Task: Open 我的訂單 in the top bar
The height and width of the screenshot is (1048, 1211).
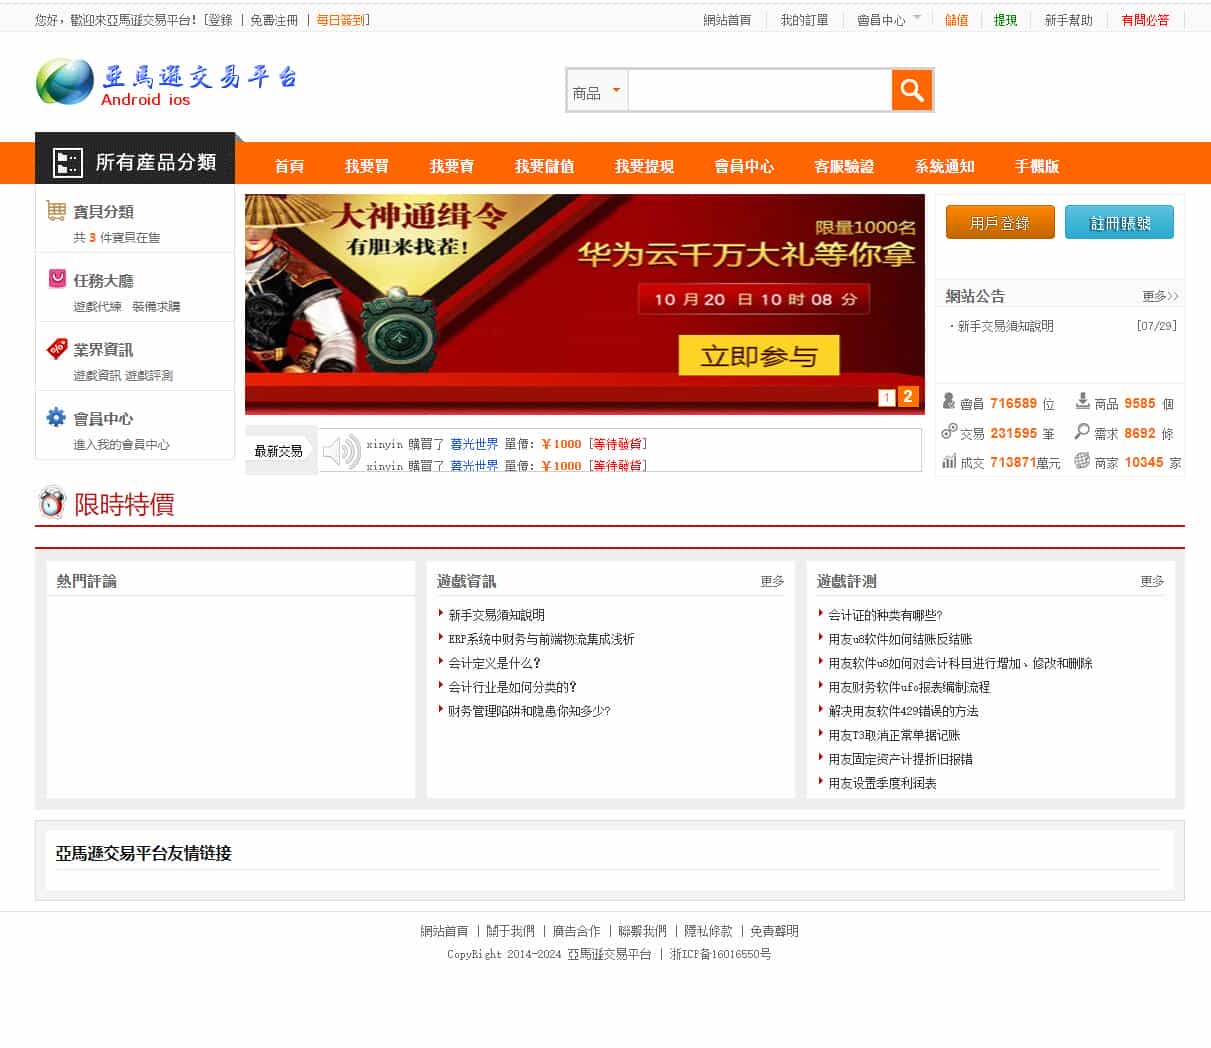Action: point(804,20)
